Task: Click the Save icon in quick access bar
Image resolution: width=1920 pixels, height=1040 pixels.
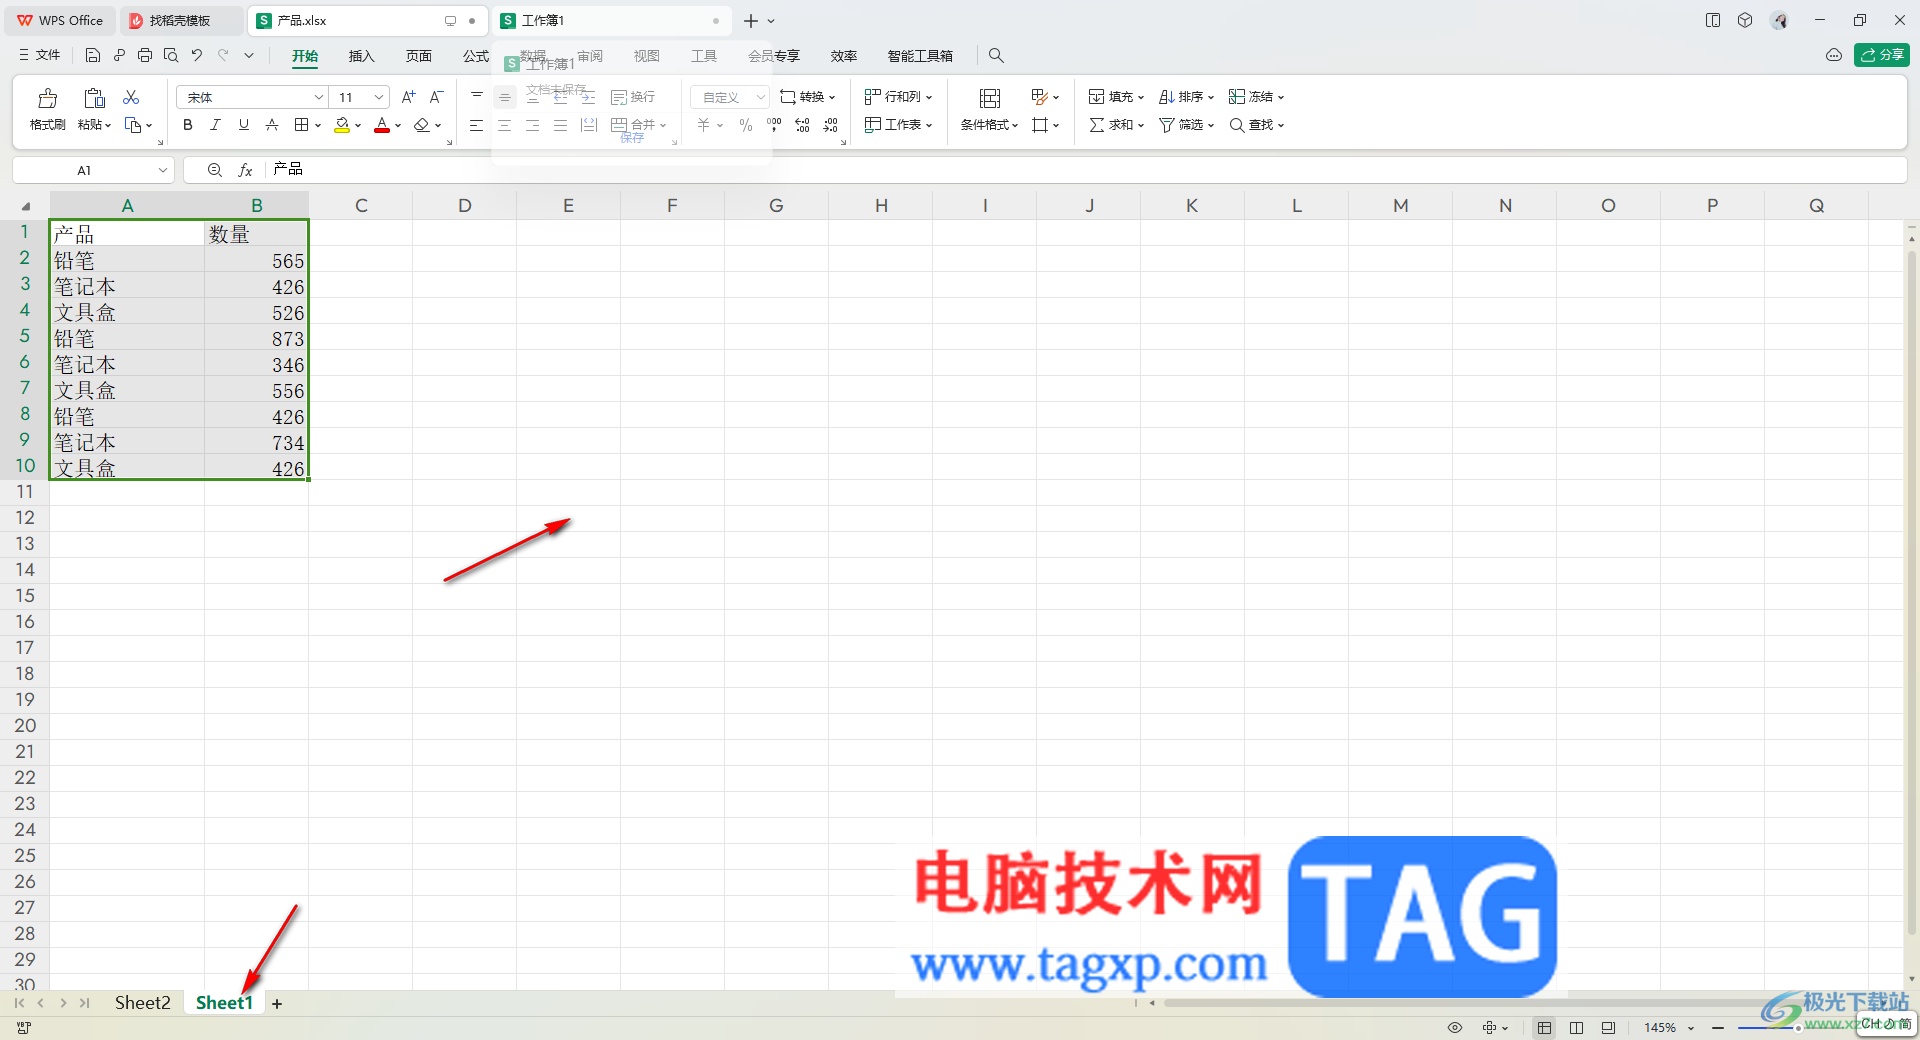Action: (93, 56)
